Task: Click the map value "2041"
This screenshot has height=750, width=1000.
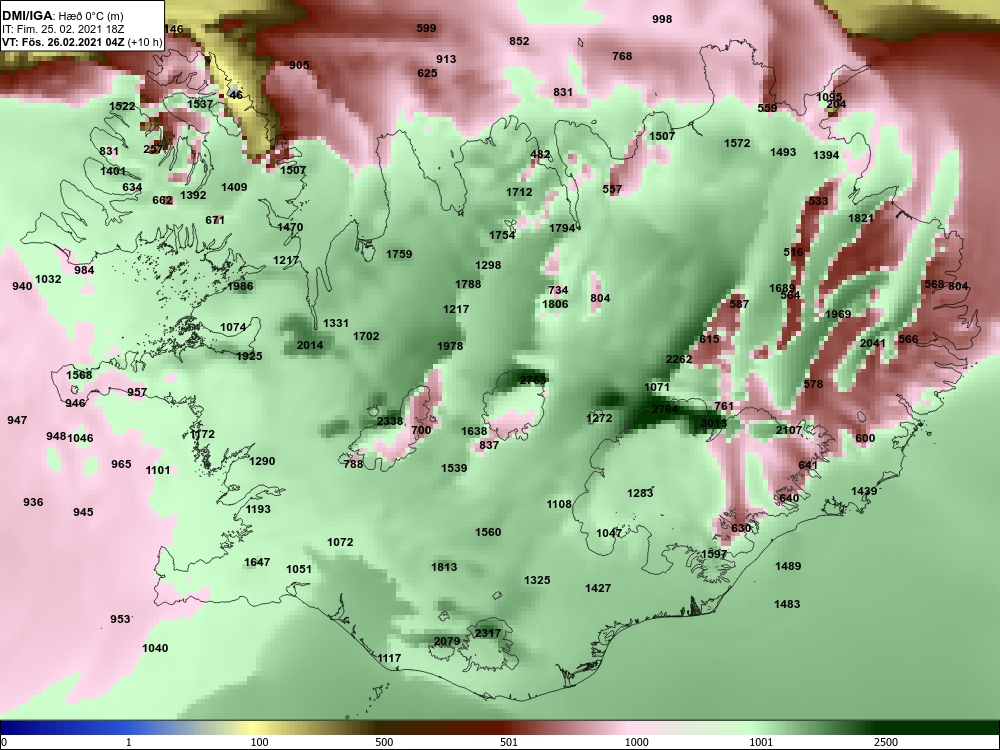Action: pos(873,343)
